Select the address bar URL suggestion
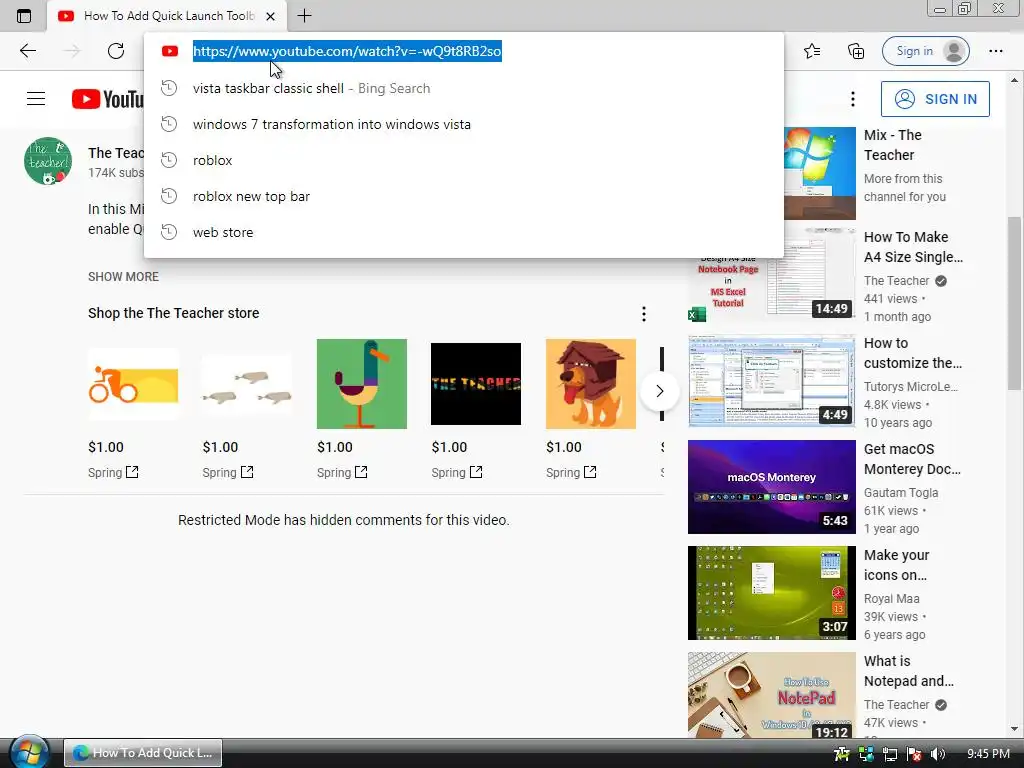The image size is (1024, 768). point(464,51)
